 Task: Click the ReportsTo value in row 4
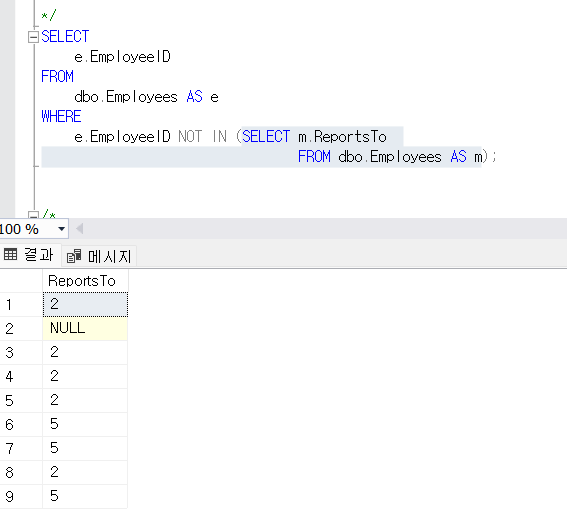click(x=85, y=376)
